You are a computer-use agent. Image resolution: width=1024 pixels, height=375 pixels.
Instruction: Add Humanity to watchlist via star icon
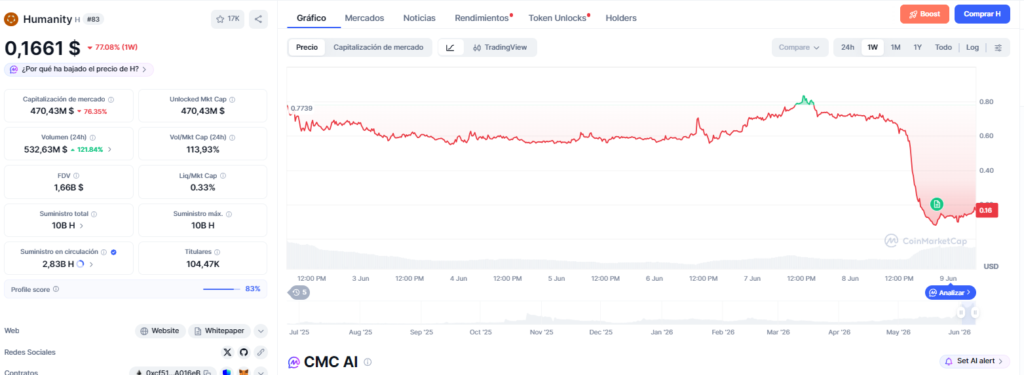227,19
